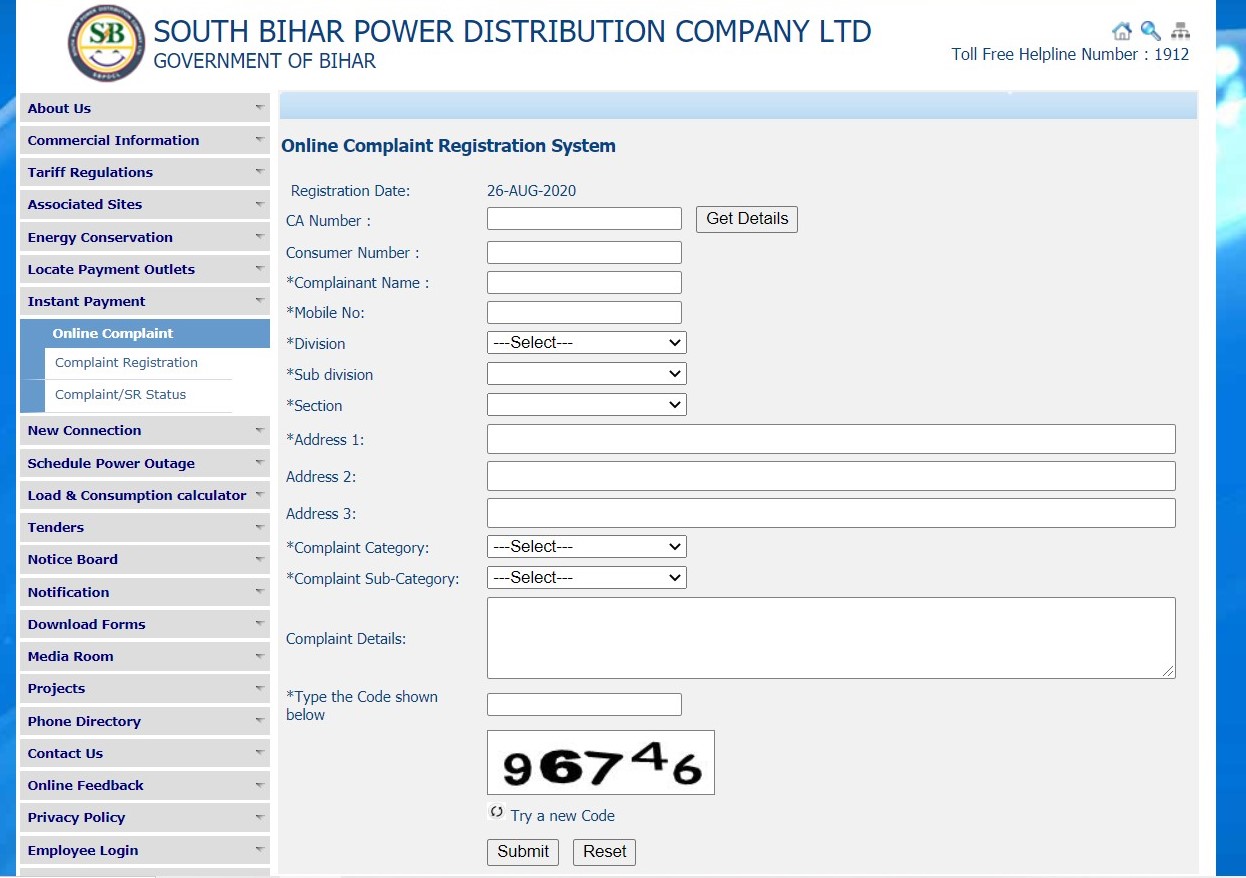Click the Submit button
Screen dimensions: 1246x878
point(523,852)
